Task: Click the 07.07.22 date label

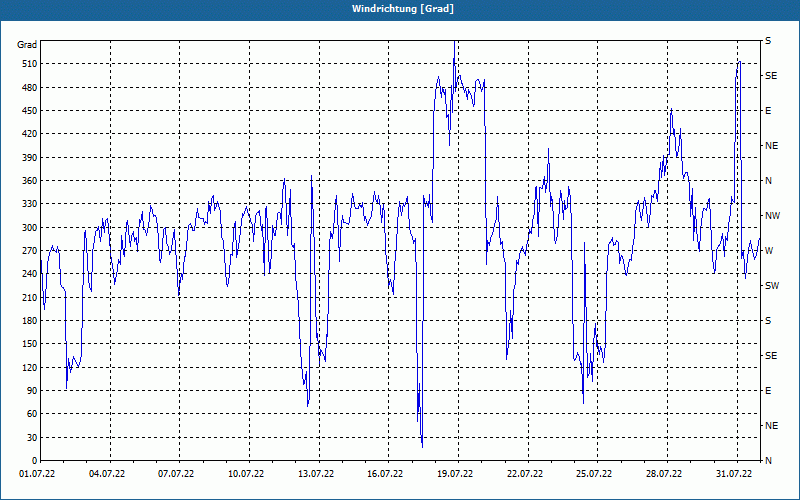Action: (176, 474)
